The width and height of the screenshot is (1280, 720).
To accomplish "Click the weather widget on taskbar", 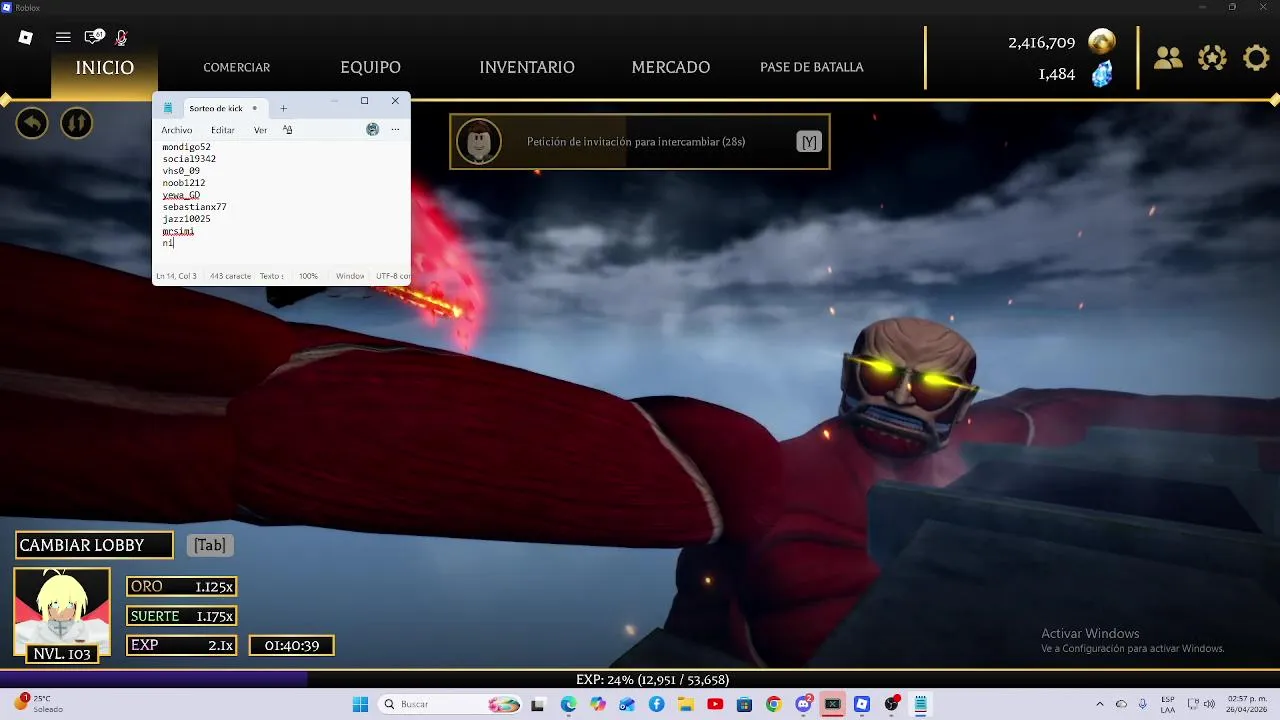I will [38, 704].
